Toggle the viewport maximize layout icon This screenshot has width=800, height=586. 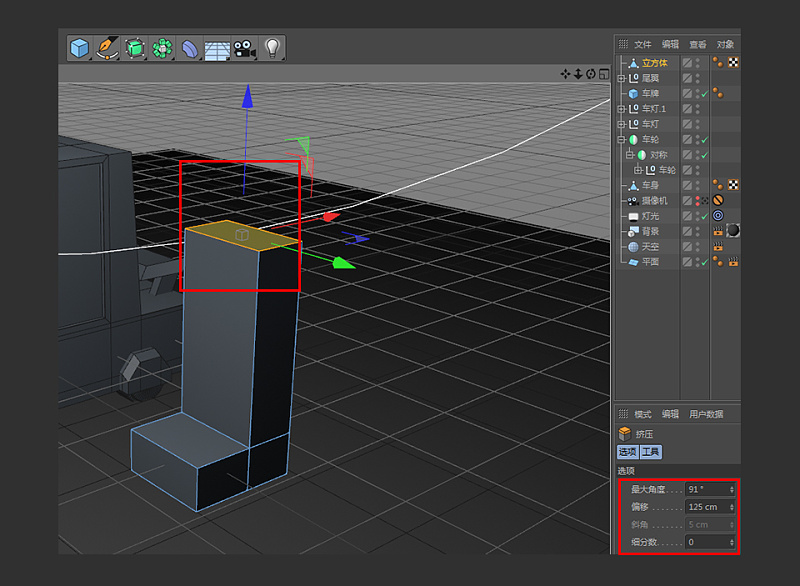[604, 74]
